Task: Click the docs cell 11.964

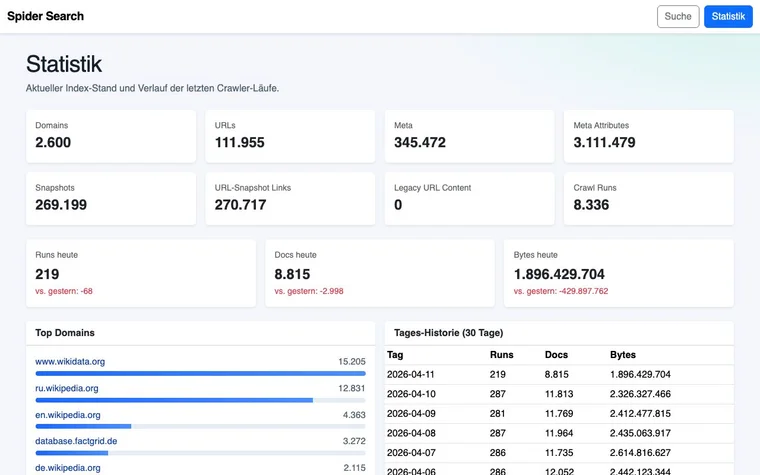Action: [559, 433]
